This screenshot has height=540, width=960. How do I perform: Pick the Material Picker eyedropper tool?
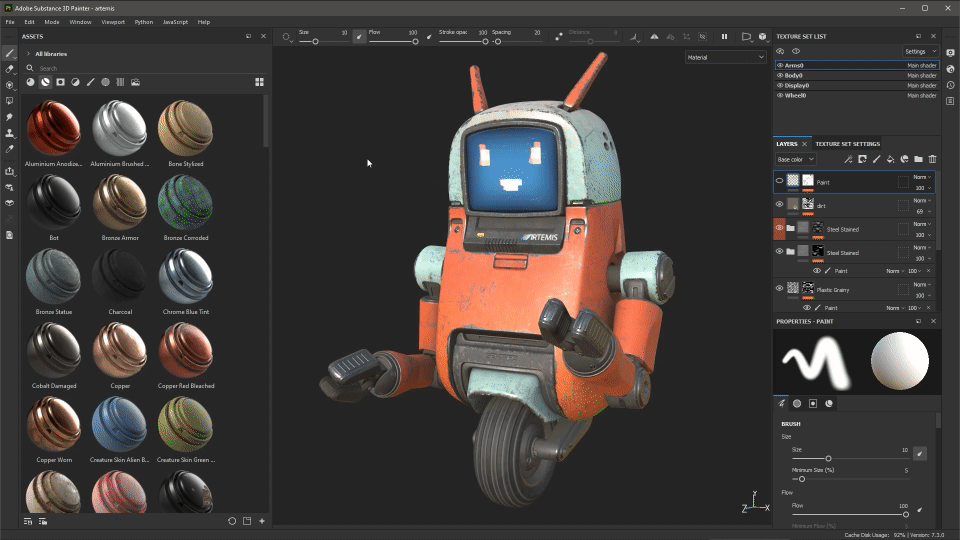10,149
